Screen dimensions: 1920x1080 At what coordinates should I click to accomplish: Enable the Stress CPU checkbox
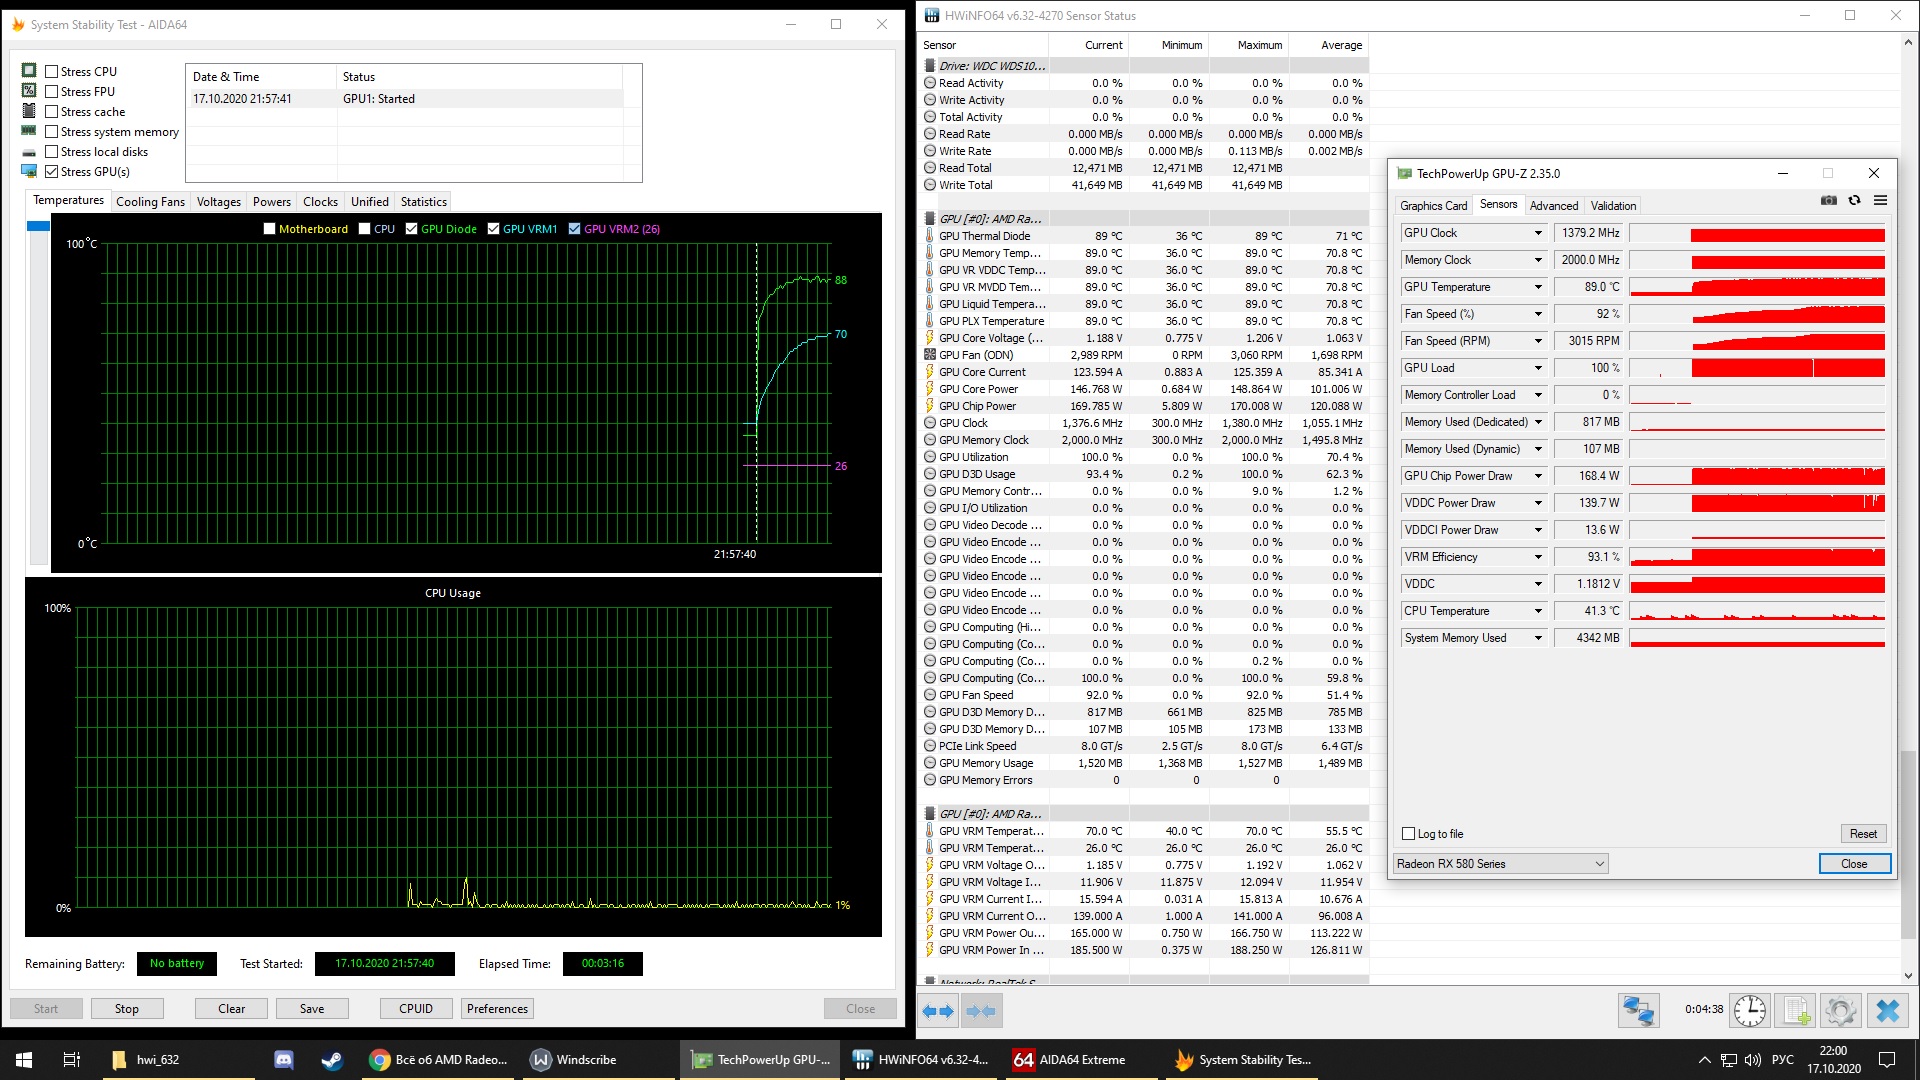(x=52, y=71)
